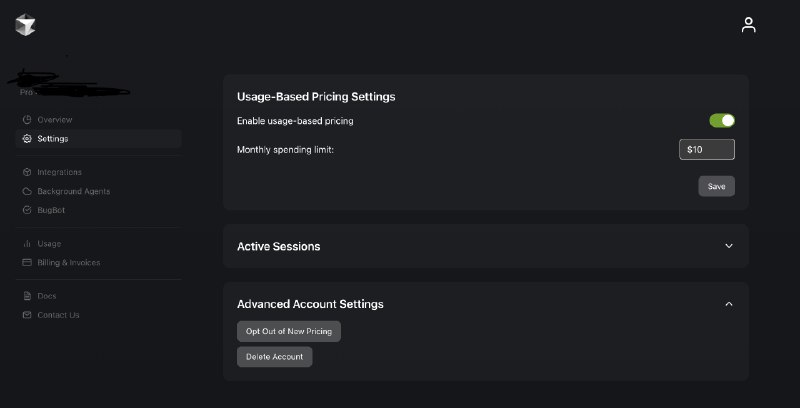
Task: Click the Contact Us envelope icon
Action: pos(27,315)
